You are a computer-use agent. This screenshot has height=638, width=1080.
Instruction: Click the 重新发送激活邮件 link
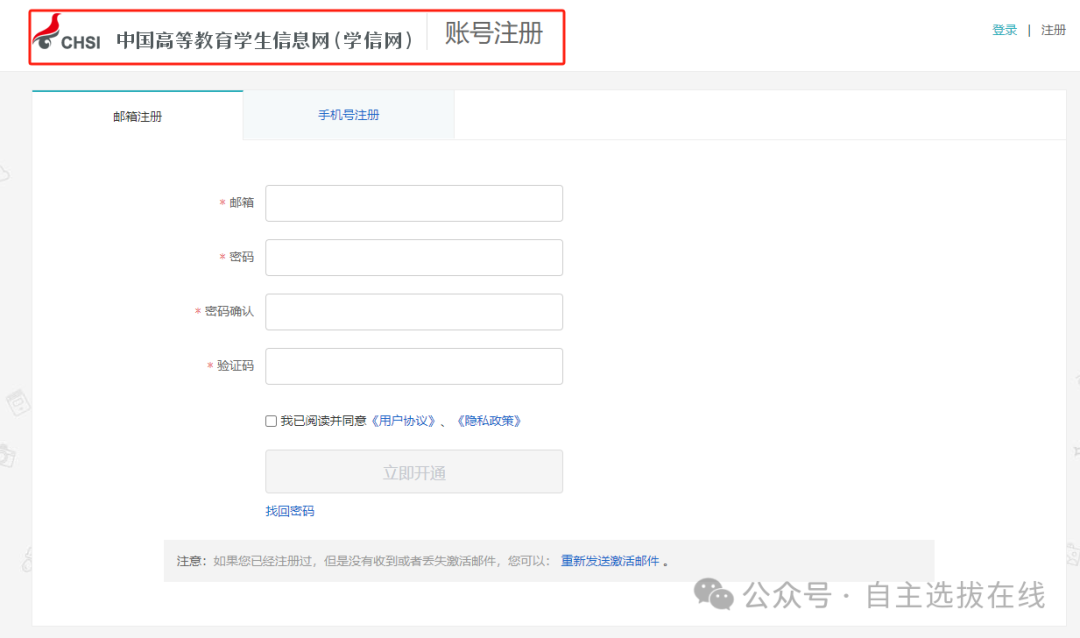[x=610, y=561]
